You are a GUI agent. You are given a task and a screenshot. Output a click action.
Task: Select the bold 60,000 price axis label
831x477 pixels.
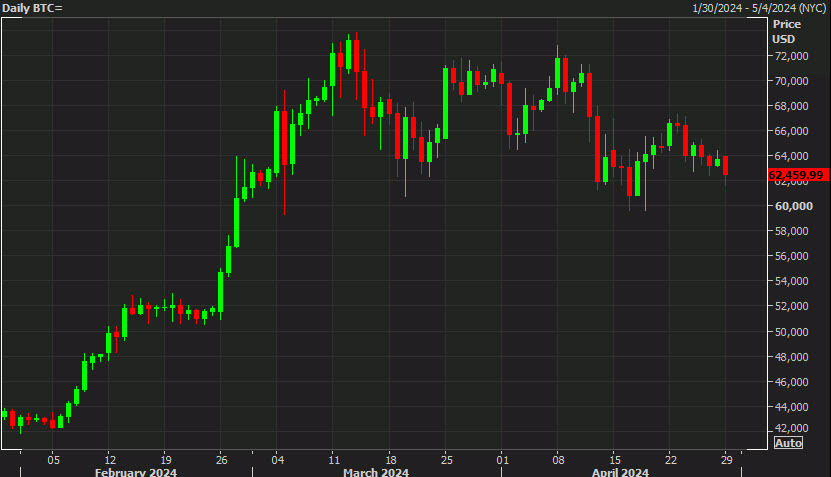[793, 206]
